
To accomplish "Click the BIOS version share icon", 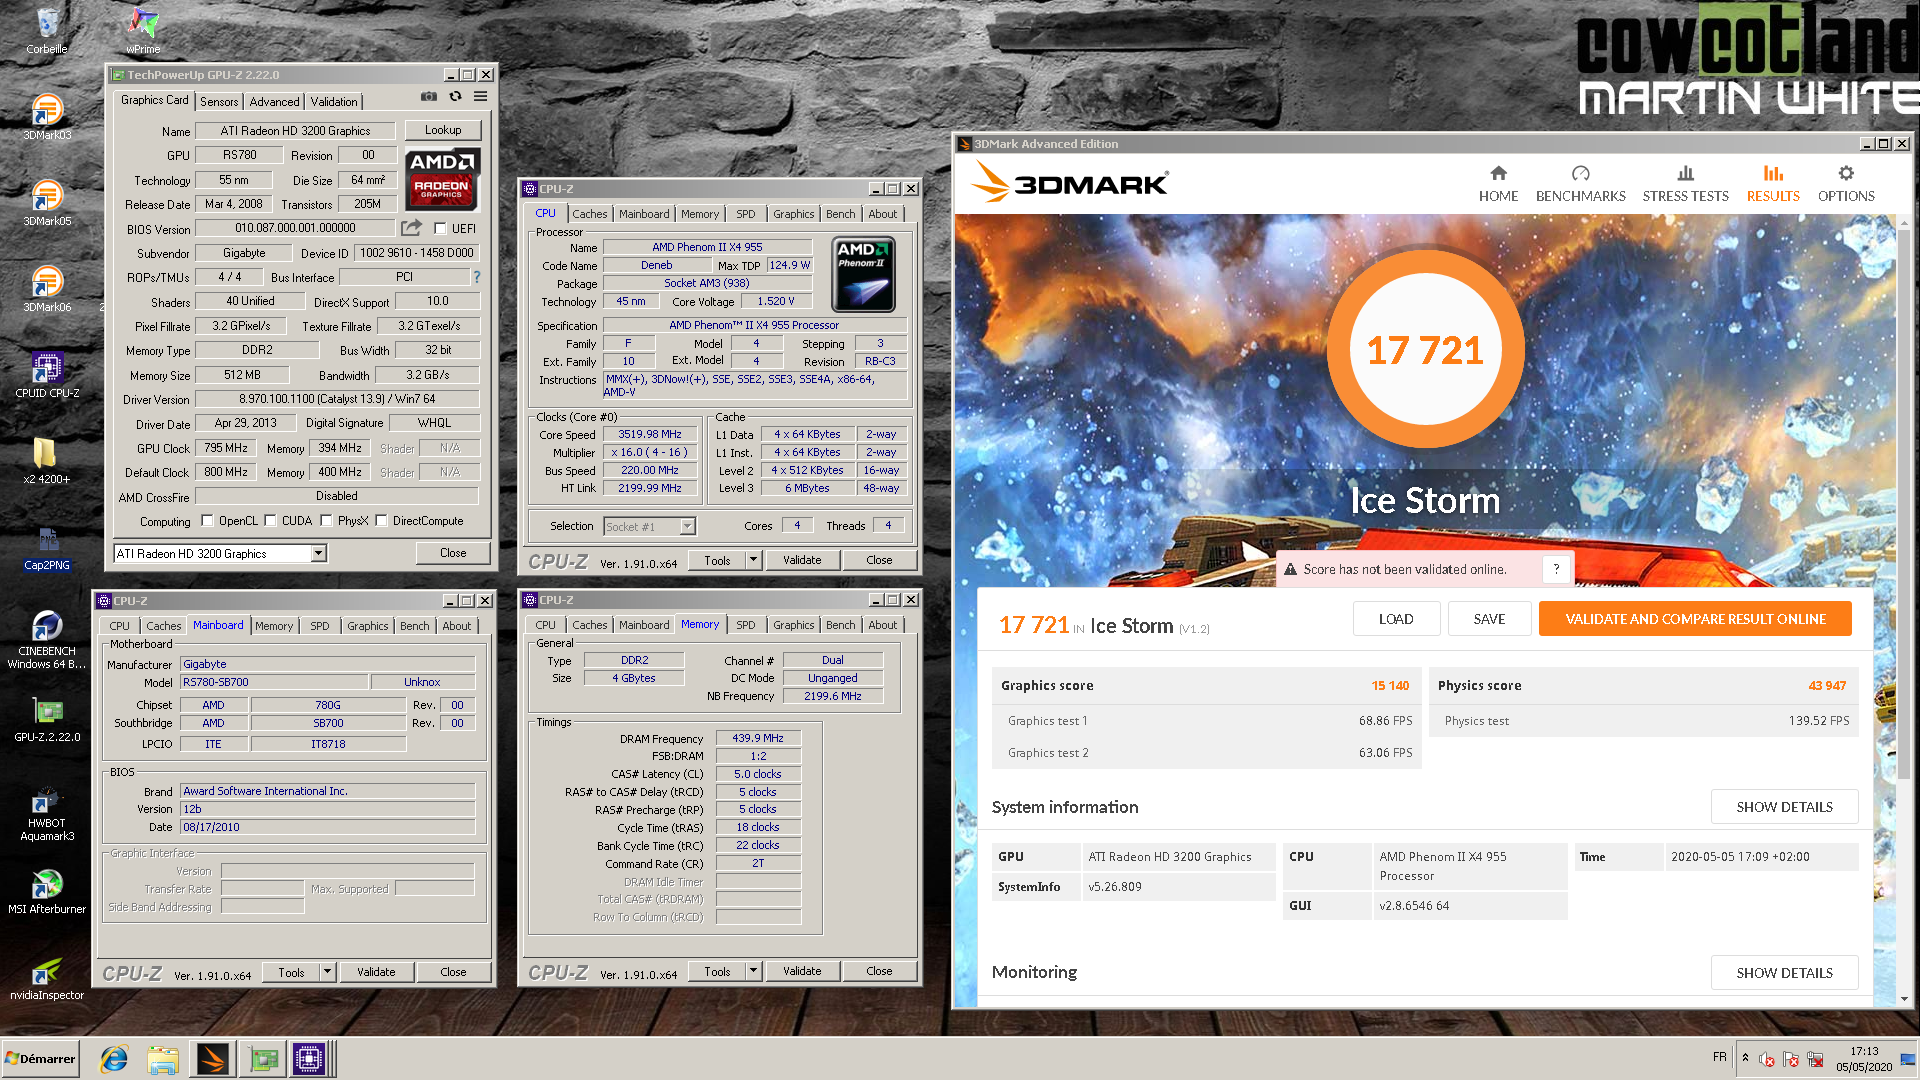I will click(411, 228).
